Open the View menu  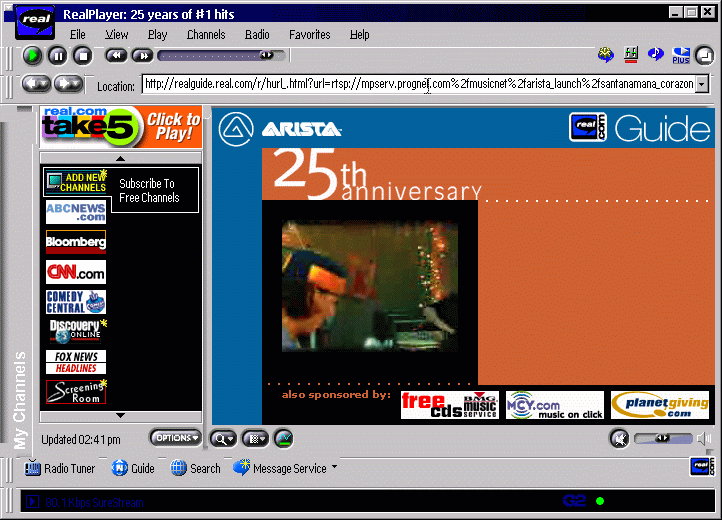116,35
